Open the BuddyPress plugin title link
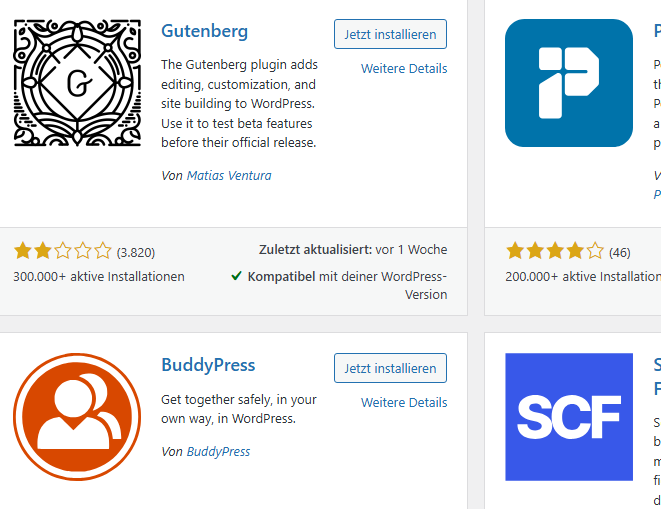The image size is (661, 509). point(208,365)
